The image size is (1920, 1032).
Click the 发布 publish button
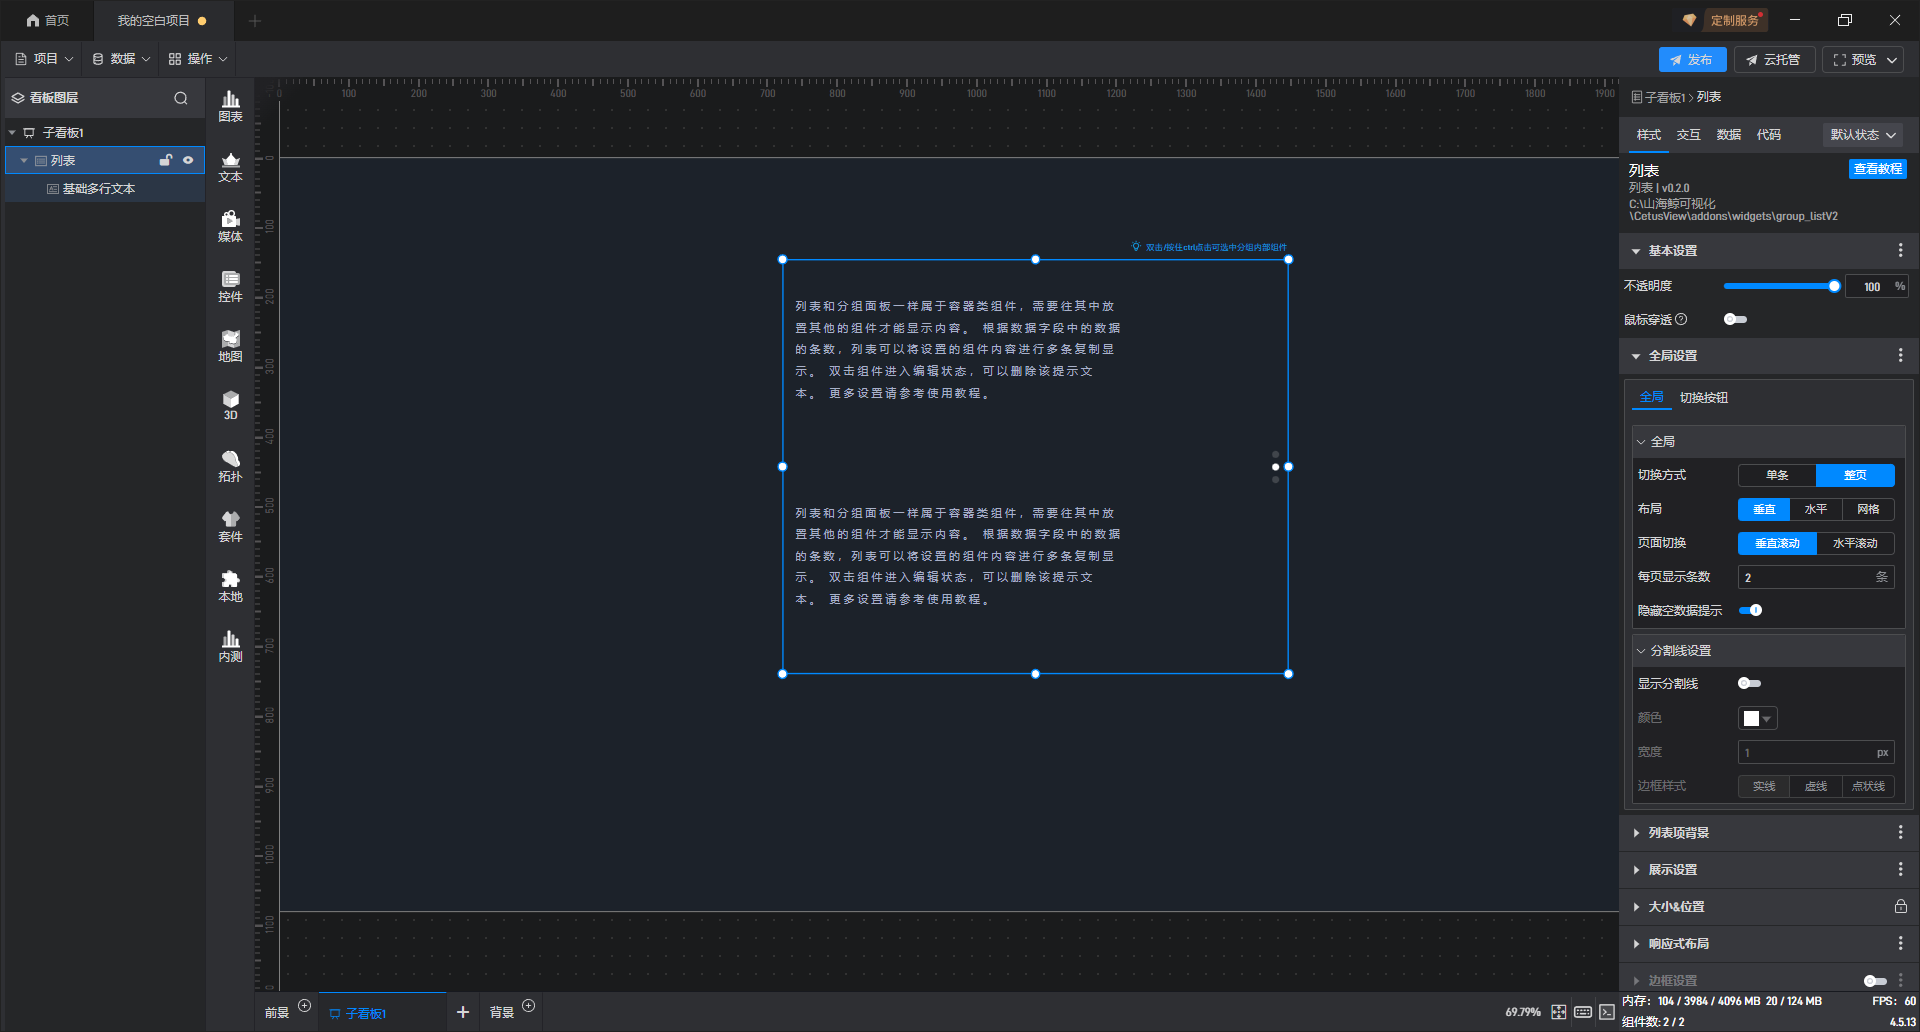1691,60
